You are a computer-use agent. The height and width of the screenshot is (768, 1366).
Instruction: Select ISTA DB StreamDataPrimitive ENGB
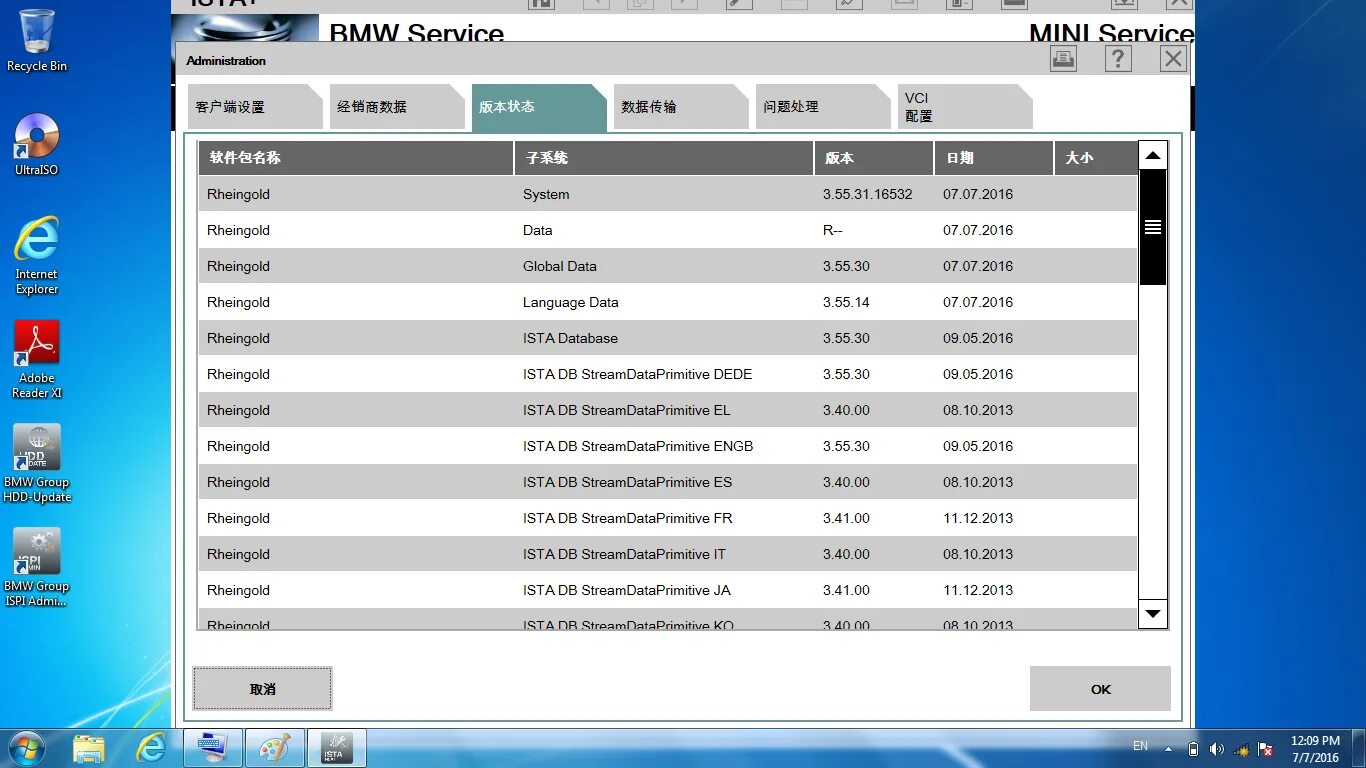(x=638, y=446)
